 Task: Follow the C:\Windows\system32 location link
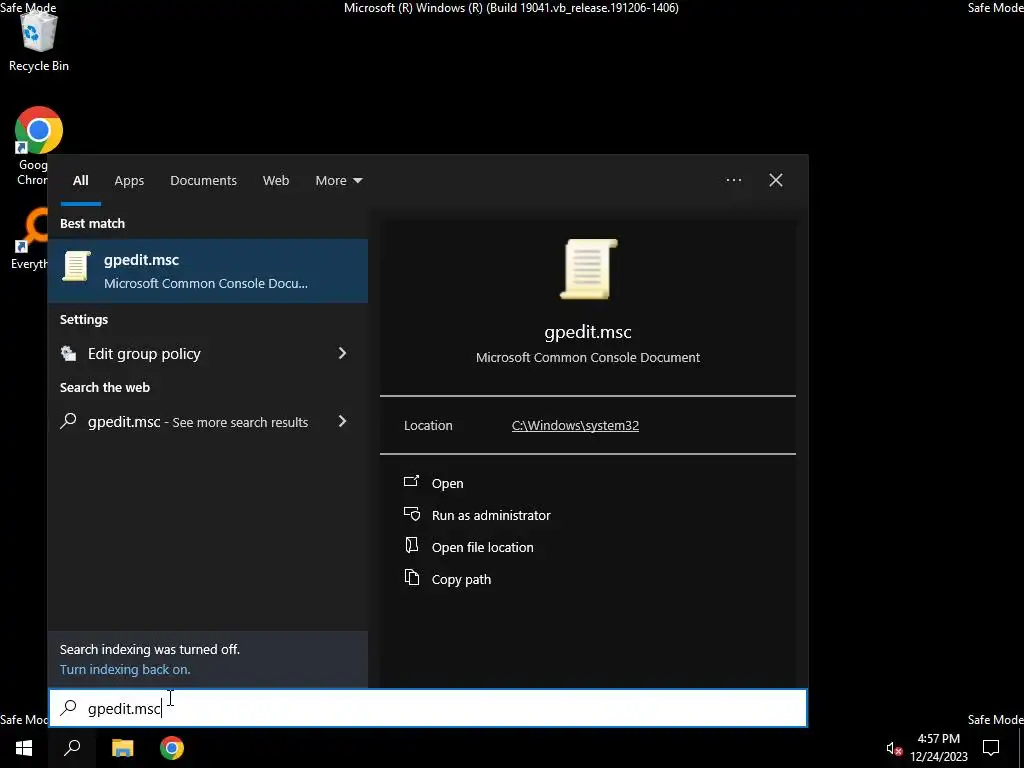click(575, 425)
